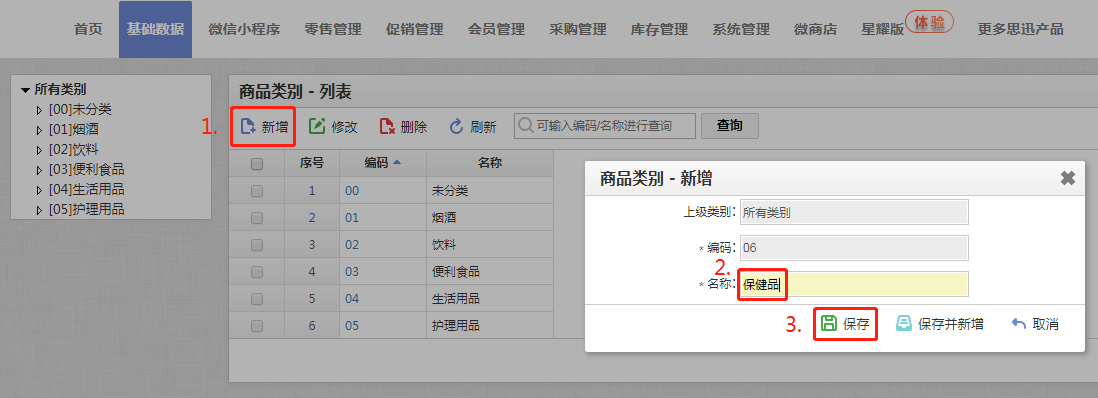Click the 名称 input field with 保健品
The height and width of the screenshot is (398, 1098).
pos(854,284)
